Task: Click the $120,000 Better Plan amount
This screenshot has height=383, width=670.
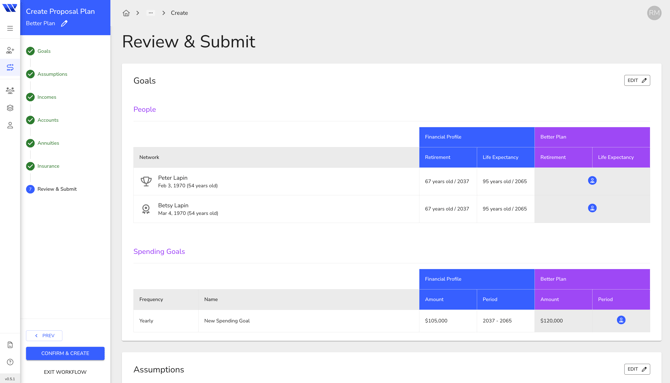Action: tap(552, 321)
